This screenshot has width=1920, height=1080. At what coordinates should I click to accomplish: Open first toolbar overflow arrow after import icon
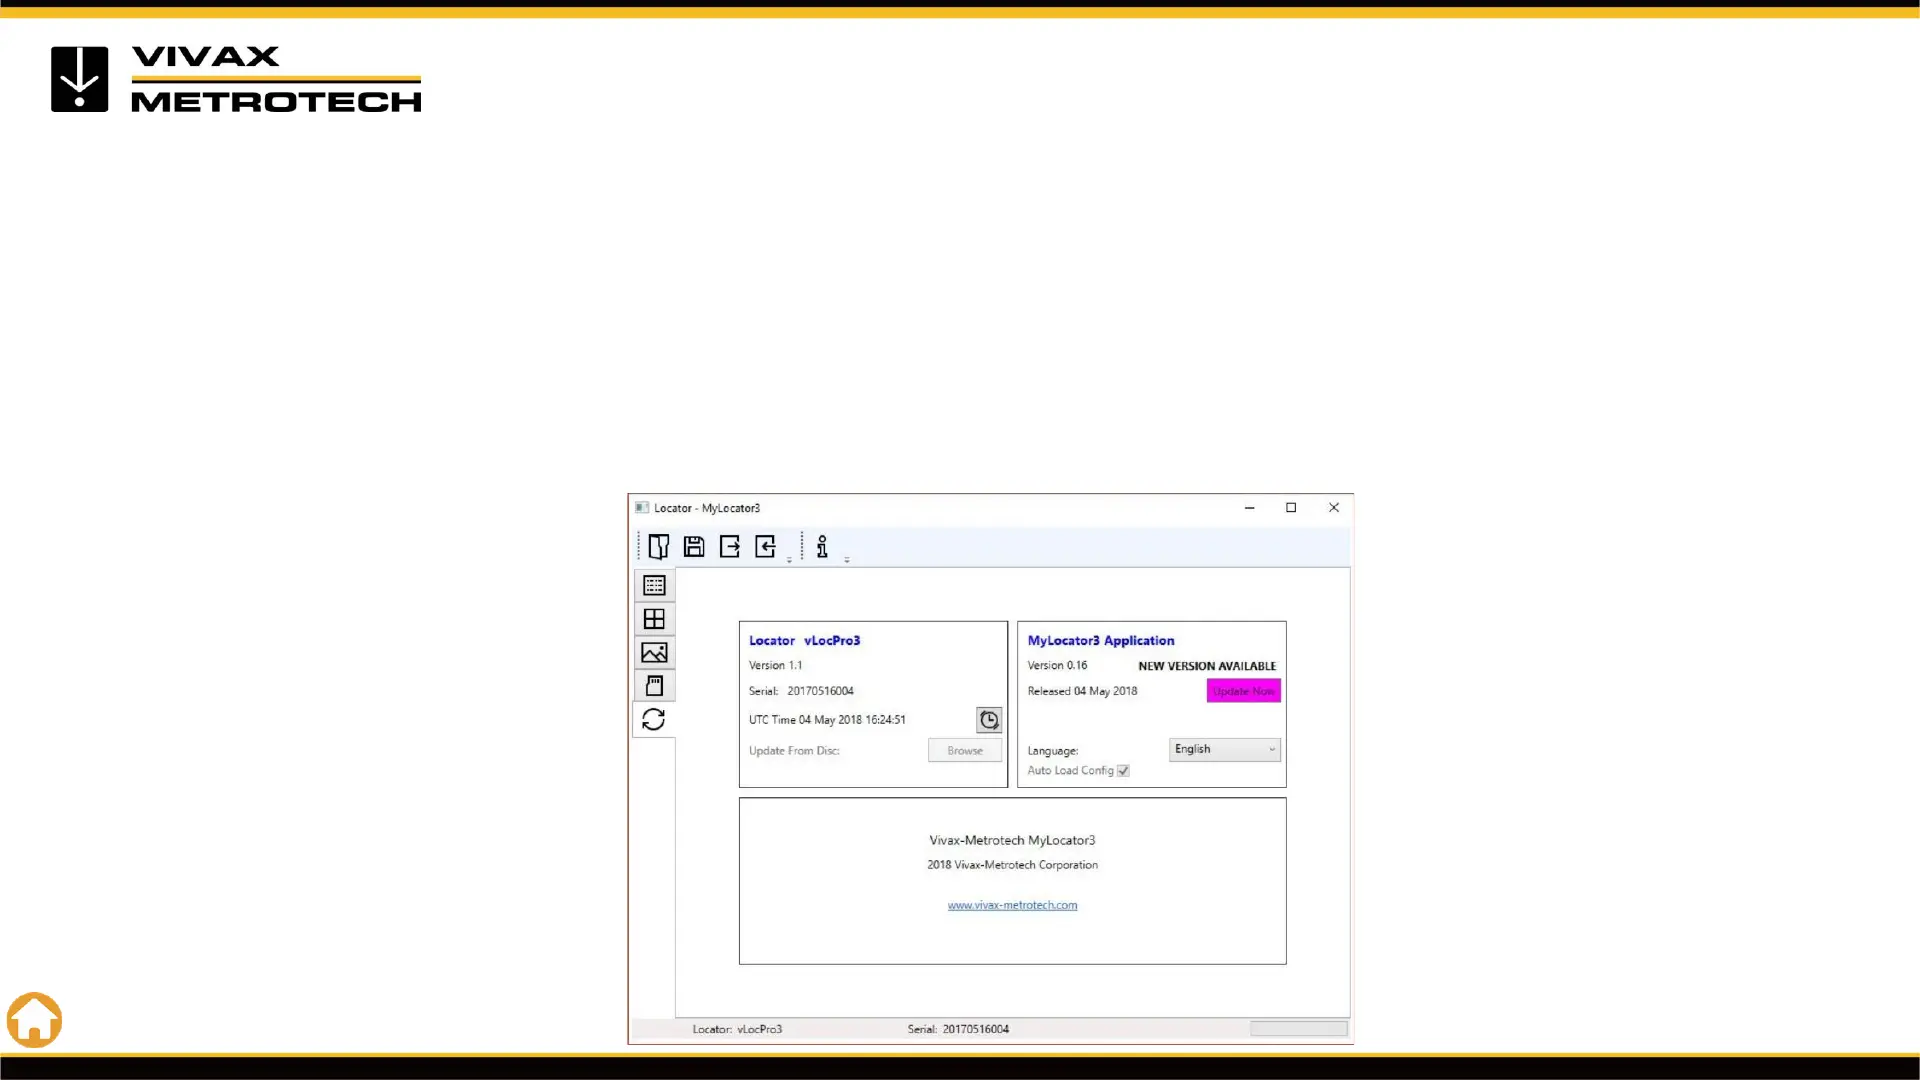789,560
